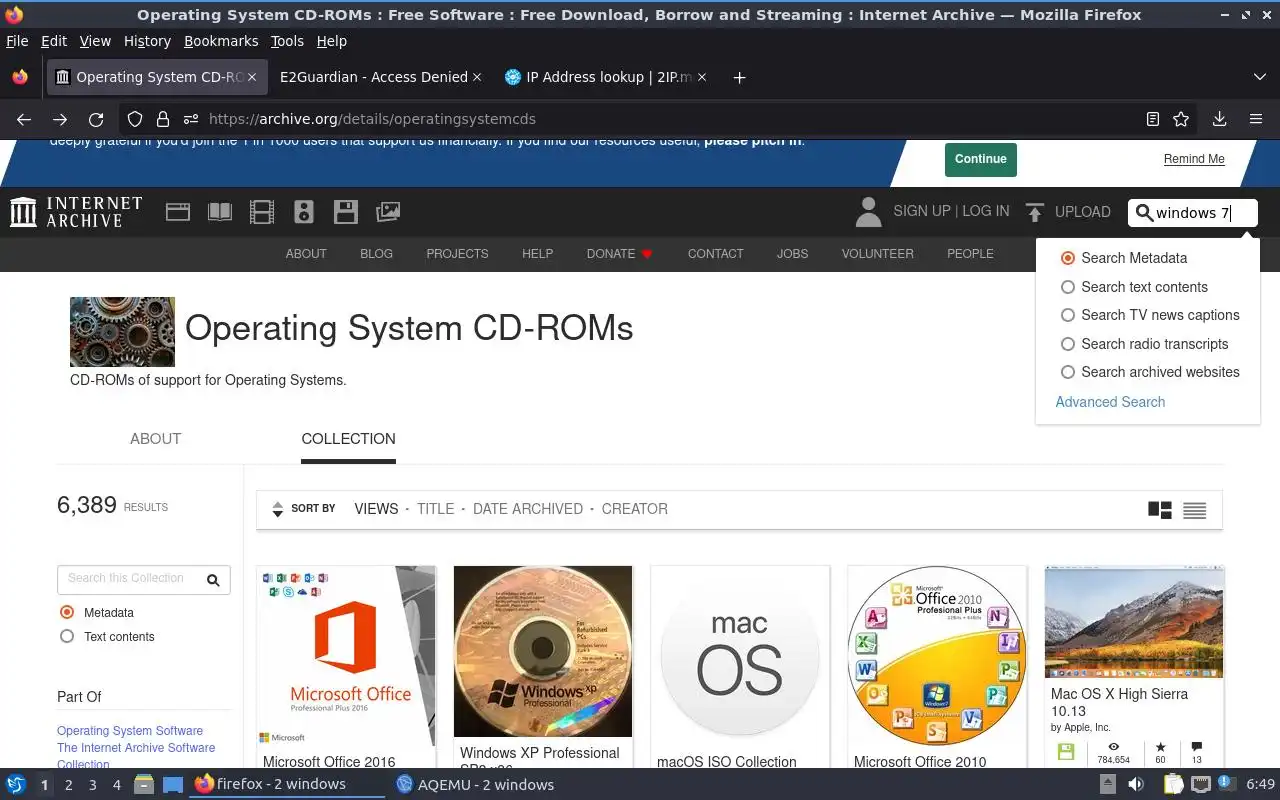Close the Operating System CD-ROMs tab
Viewport: 1280px width, 800px height.
[x=252, y=77]
